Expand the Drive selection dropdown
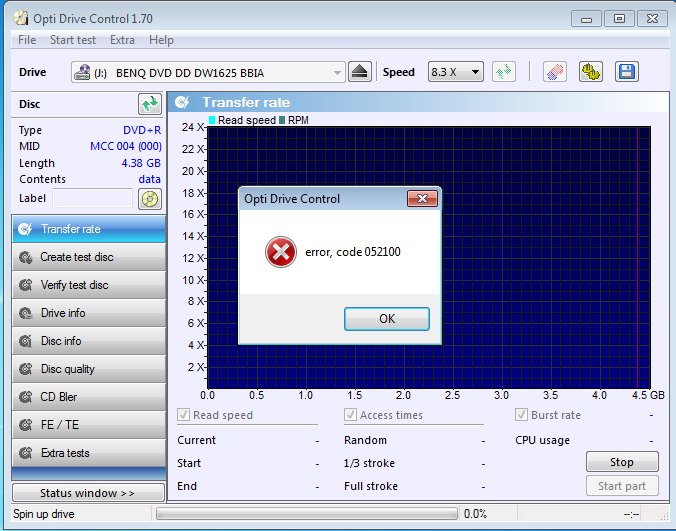676x531 pixels. point(337,72)
